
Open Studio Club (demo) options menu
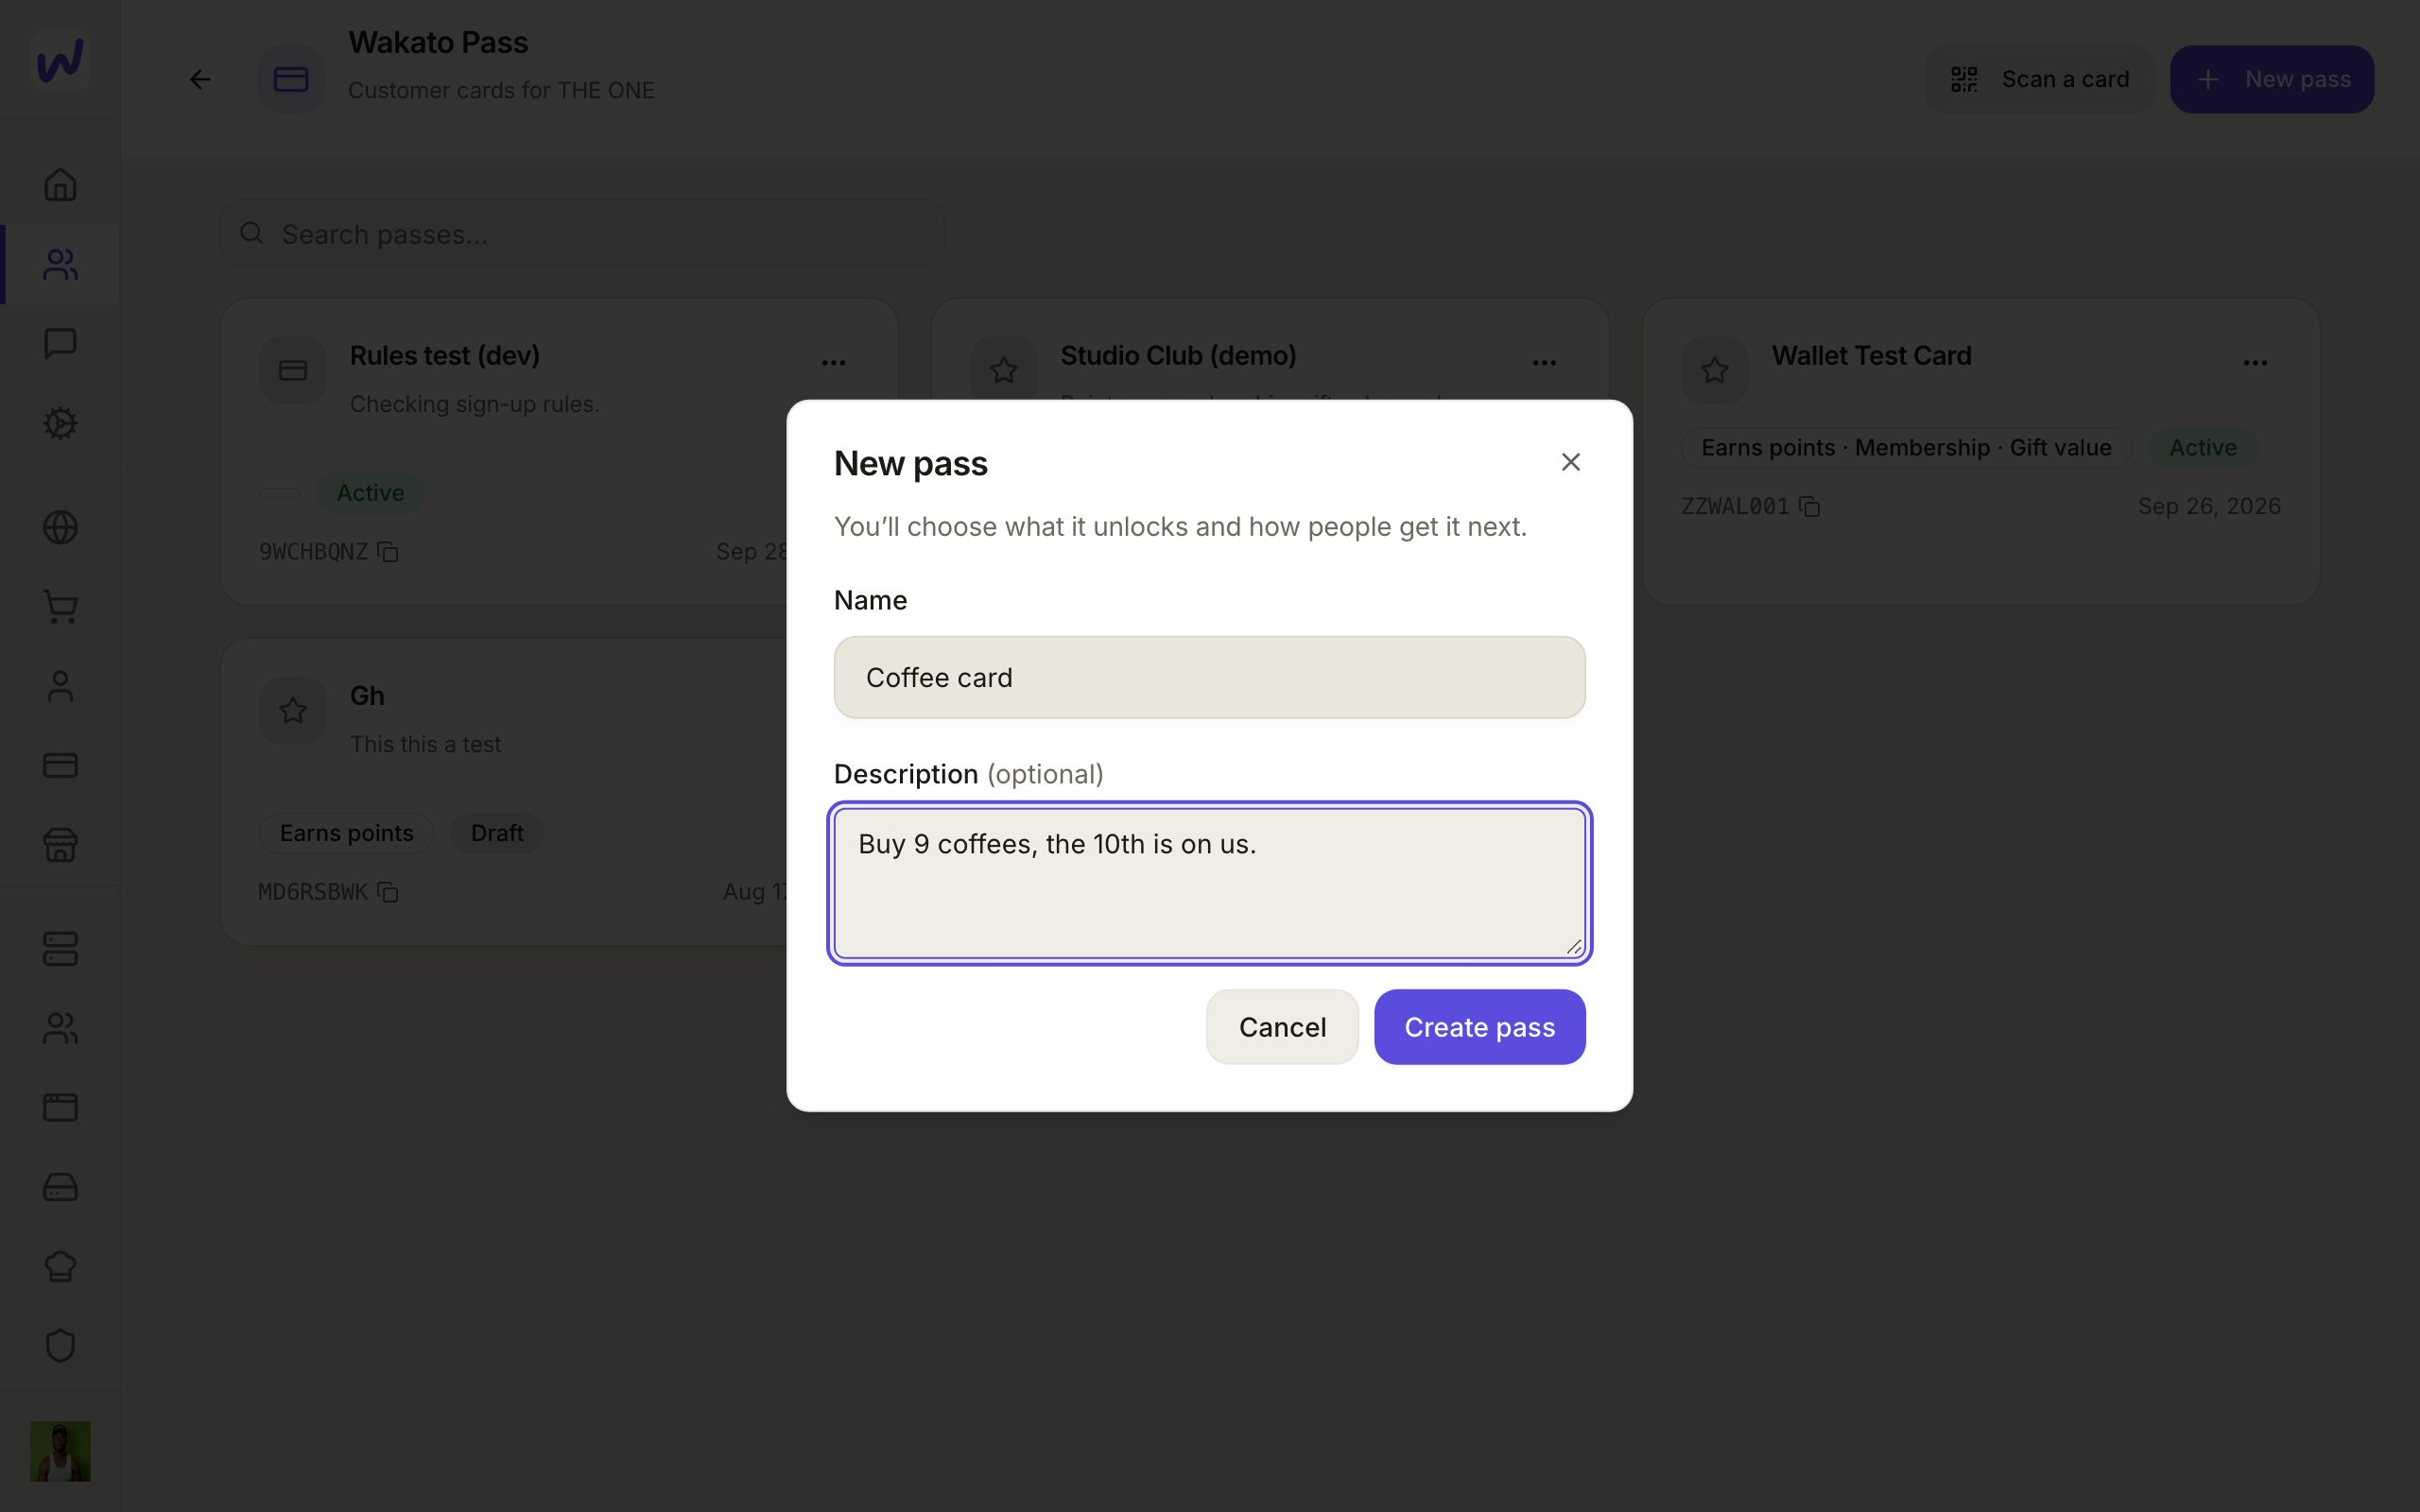coord(1544,362)
